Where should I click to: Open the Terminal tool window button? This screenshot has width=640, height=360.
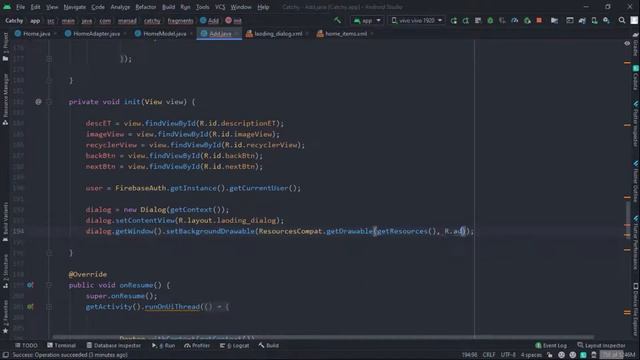(x=61, y=345)
